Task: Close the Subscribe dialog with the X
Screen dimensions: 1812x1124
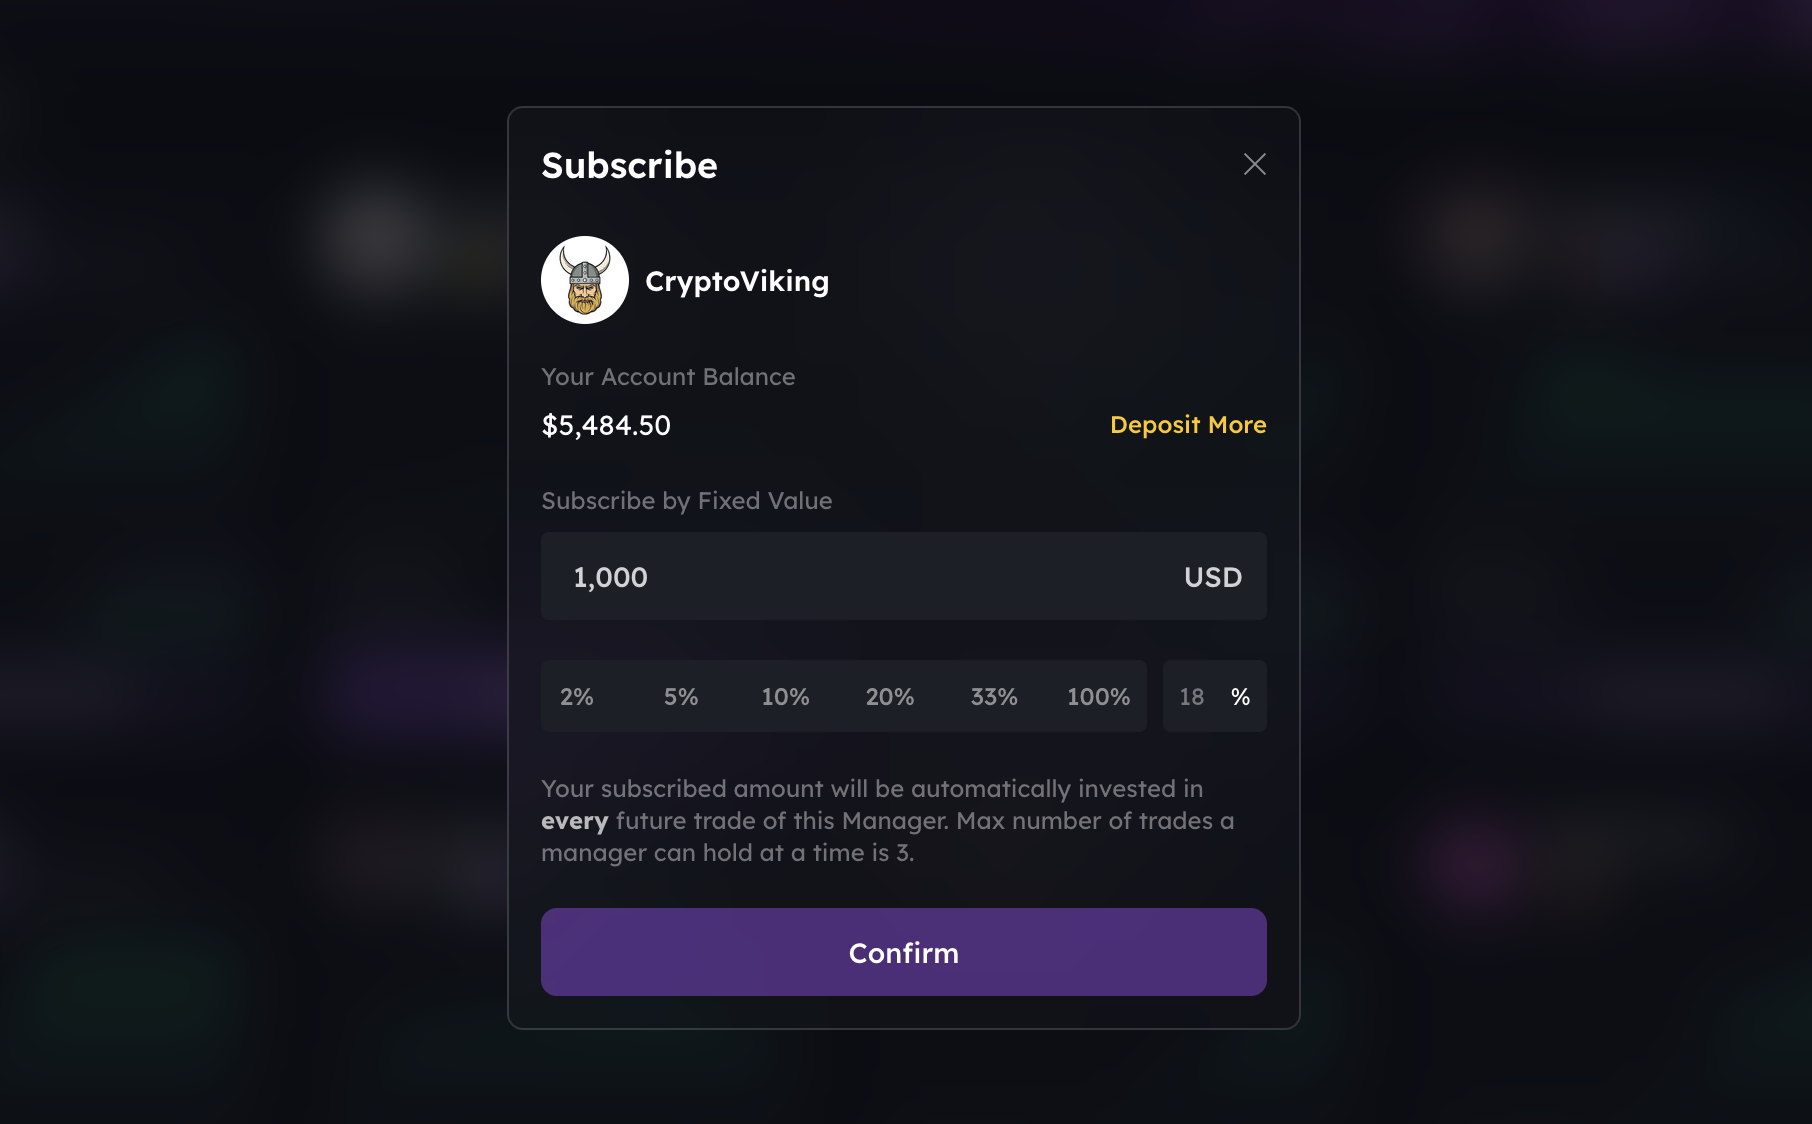Action: 1254,164
